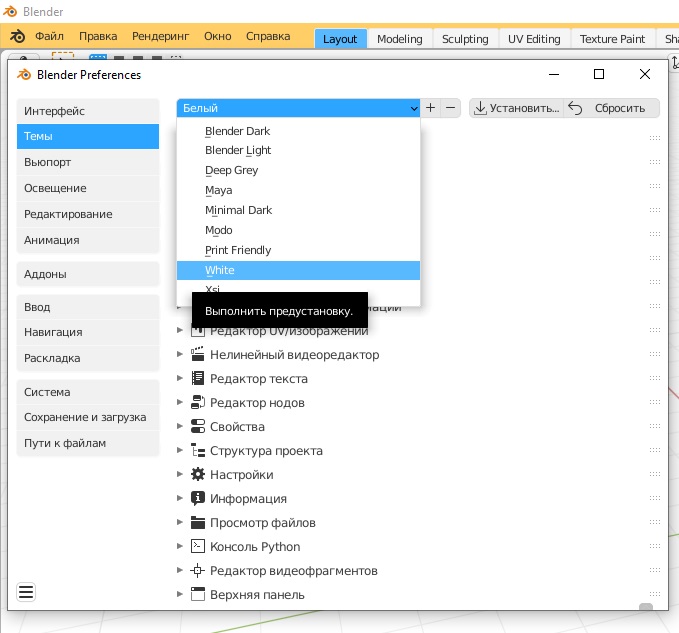Viewport: 679px width, 633px height.
Task: Switch to the UV Editing workspace tab
Action: 534,39
